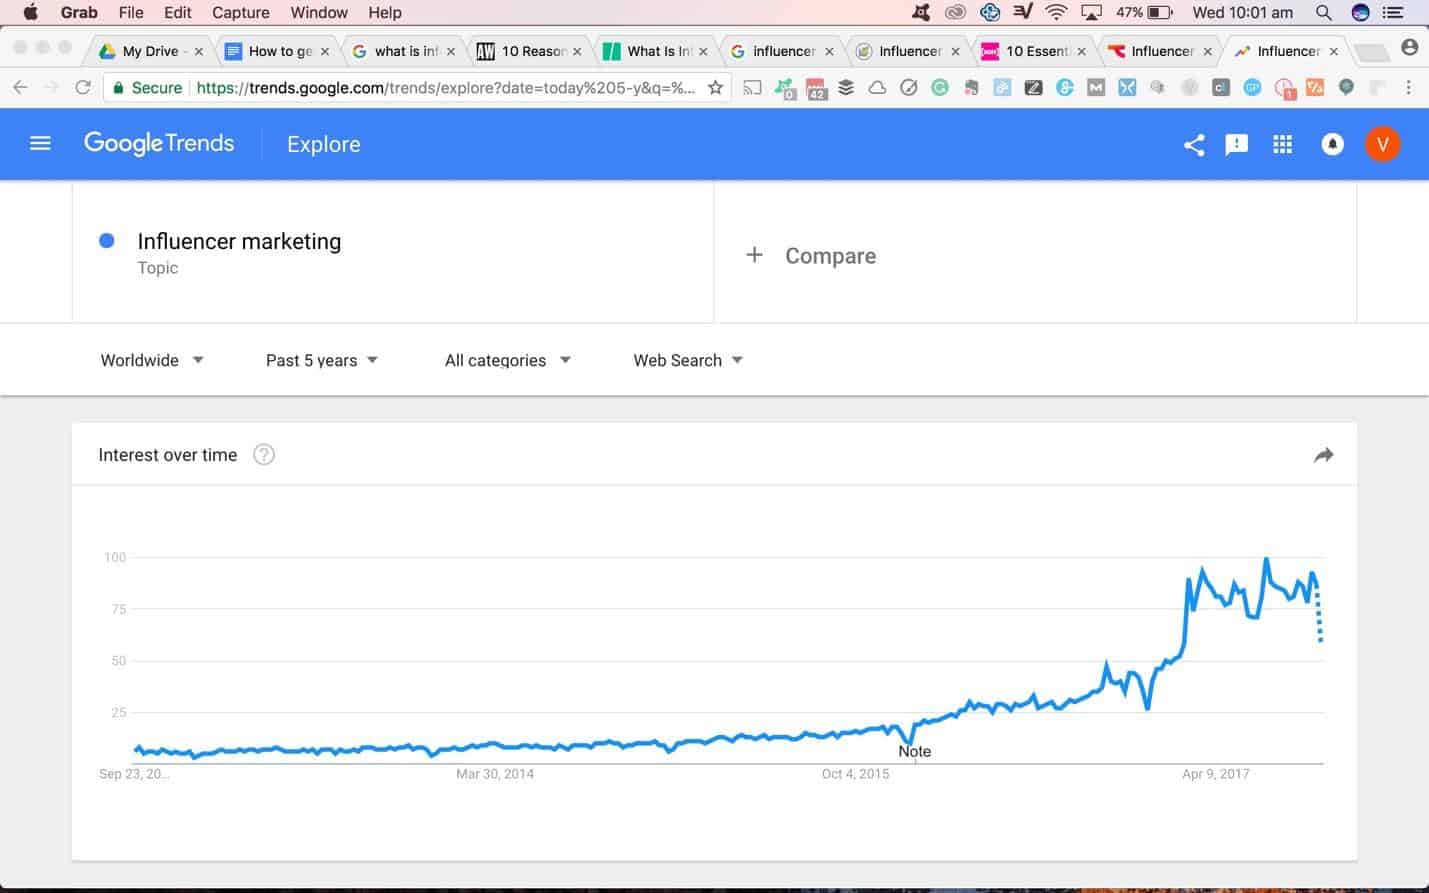1429x893 pixels.
Task: Click the Chromecast extension icon
Action: (x=753, y=88)
